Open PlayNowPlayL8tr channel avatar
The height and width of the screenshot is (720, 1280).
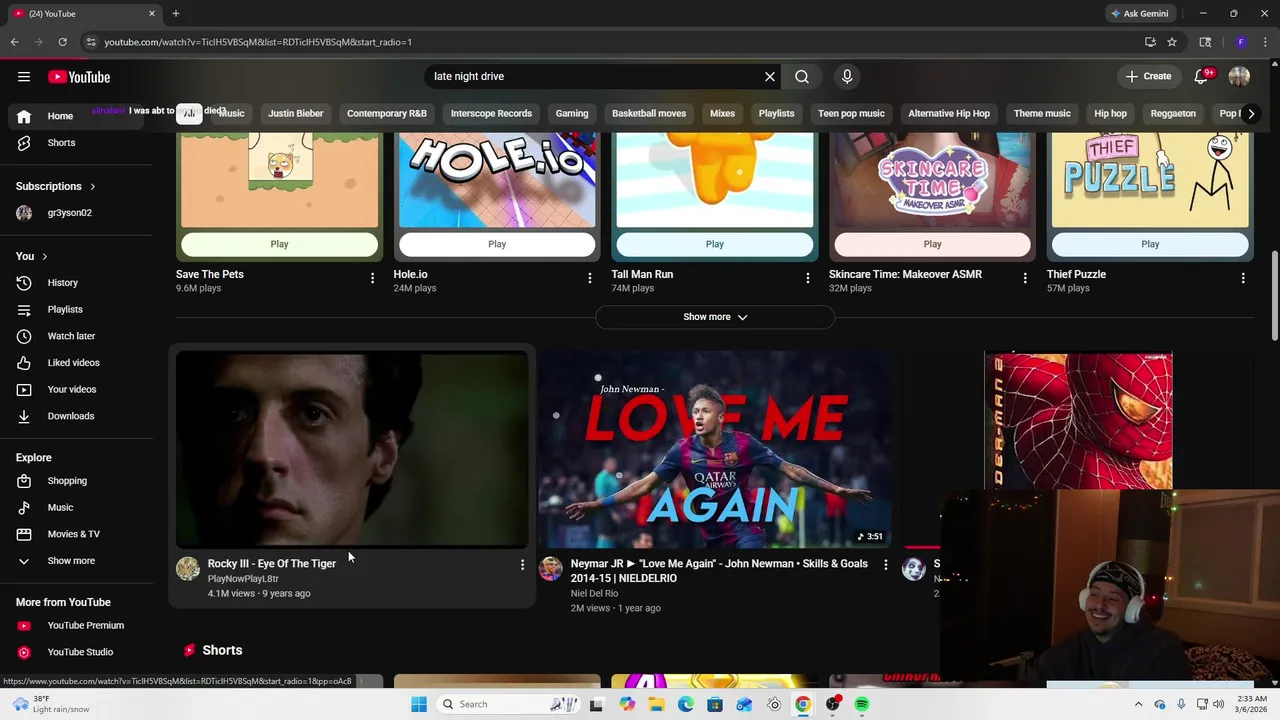click(x=188, y=569)
